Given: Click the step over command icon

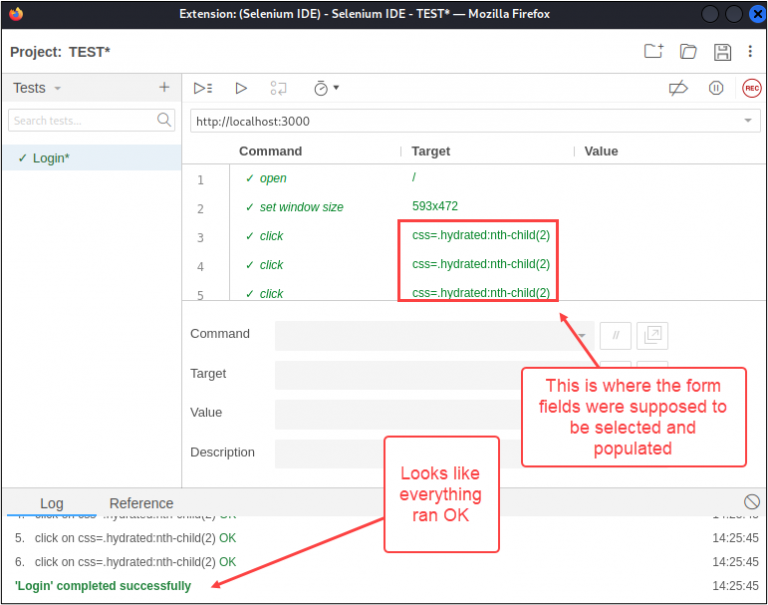Looking at the screenshot, I should 279,88.
